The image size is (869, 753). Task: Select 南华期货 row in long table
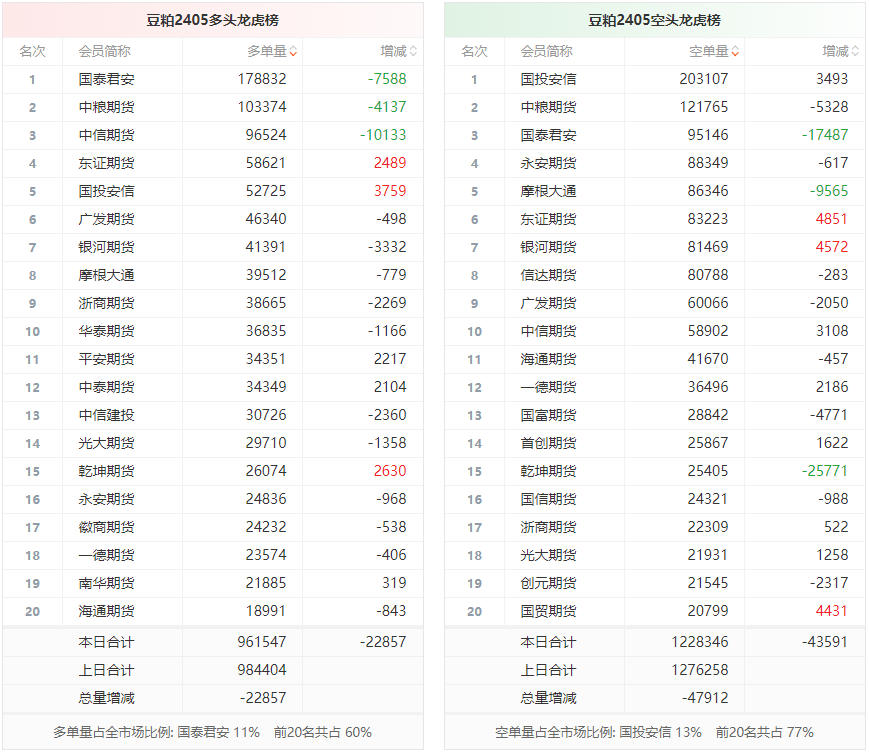pyautogui.click(x=213, y=583)
